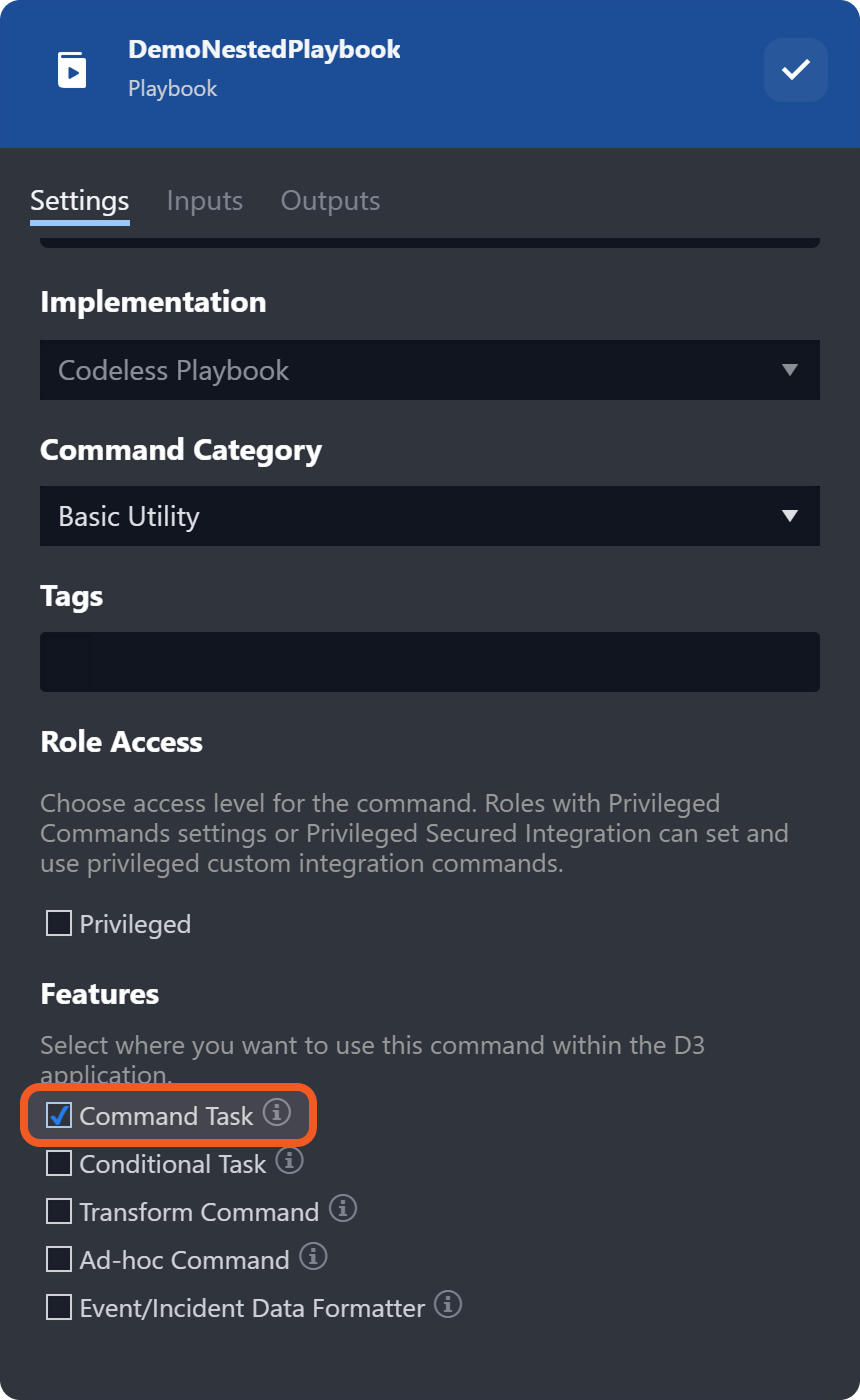Tick the Event/Incident Data Formatter checkbox
The height and width of the screenshot is (1400, 860).
point(59,1307)
